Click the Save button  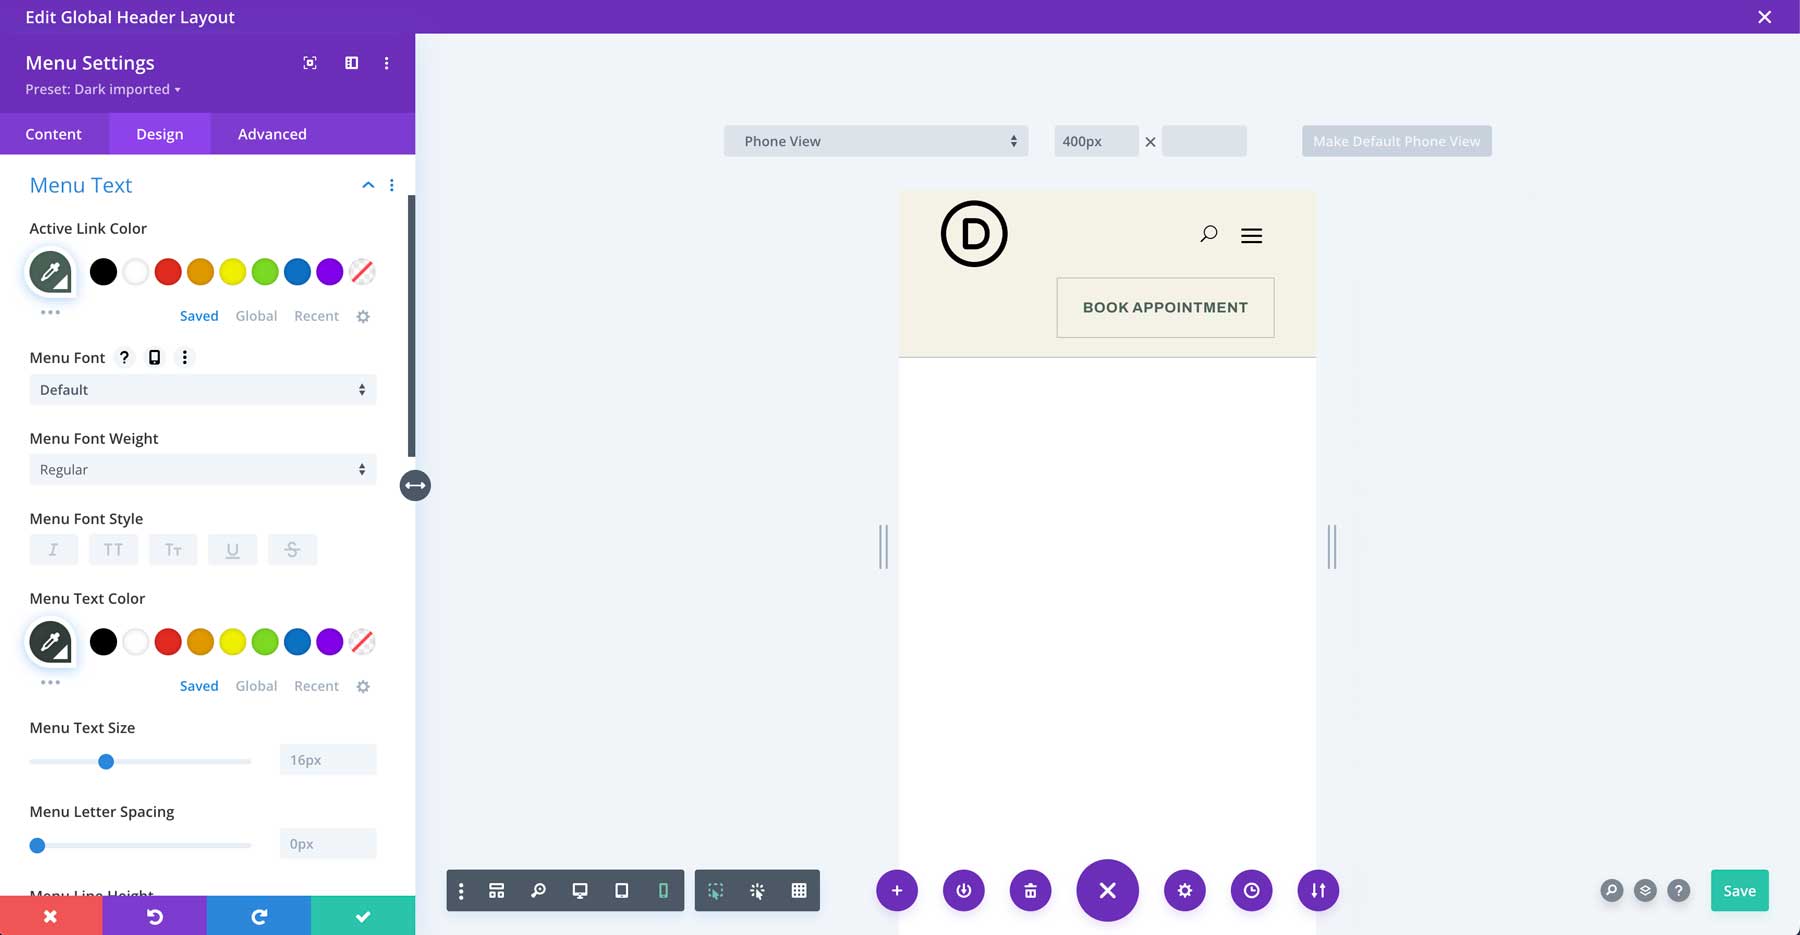click(1739, 890)
